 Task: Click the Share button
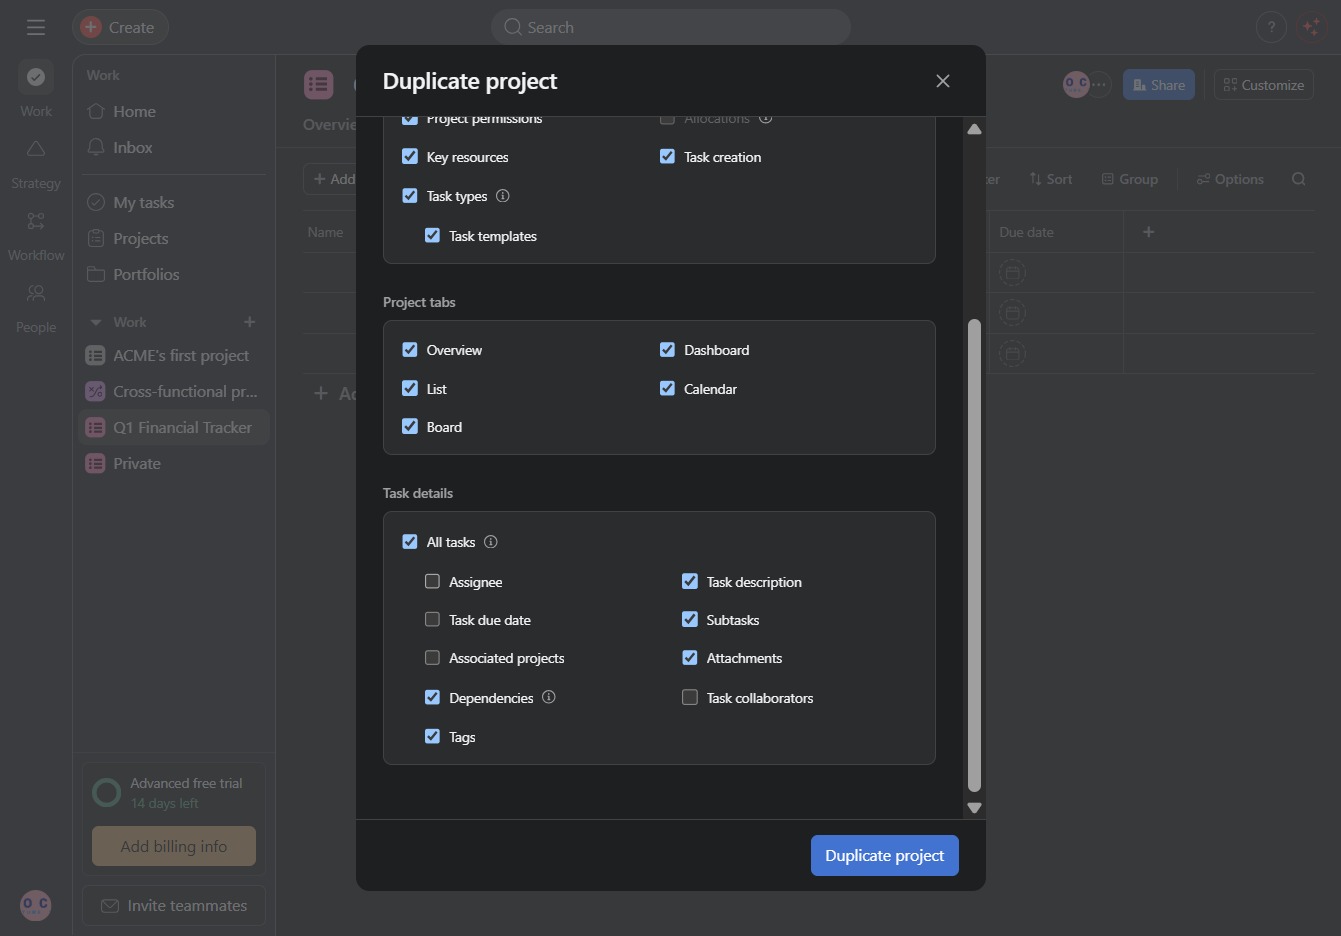click(x=1159, y=84)
